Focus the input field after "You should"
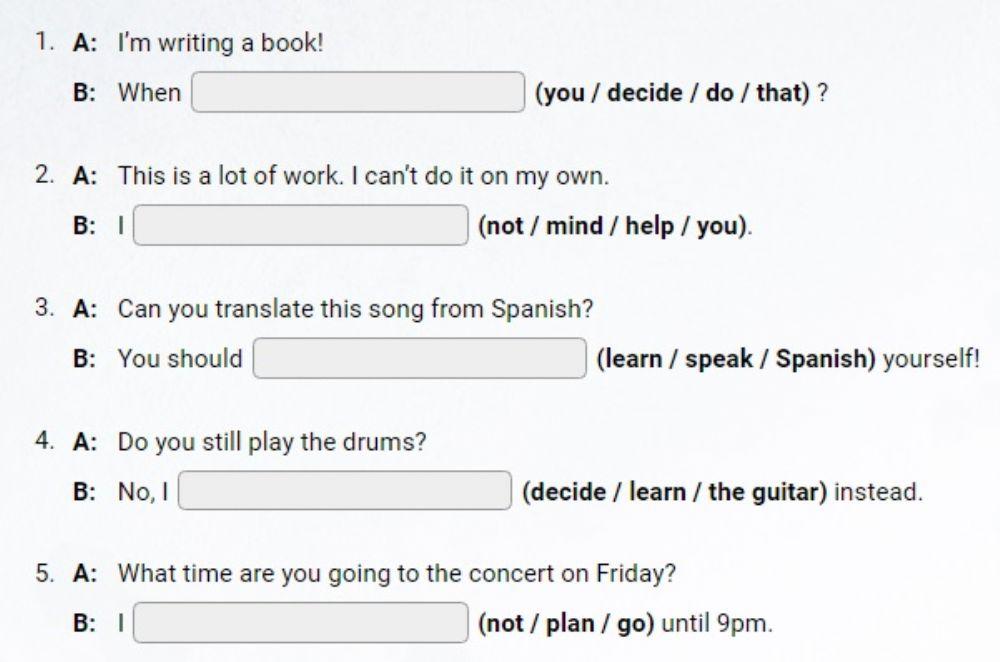 click(419, 359)
